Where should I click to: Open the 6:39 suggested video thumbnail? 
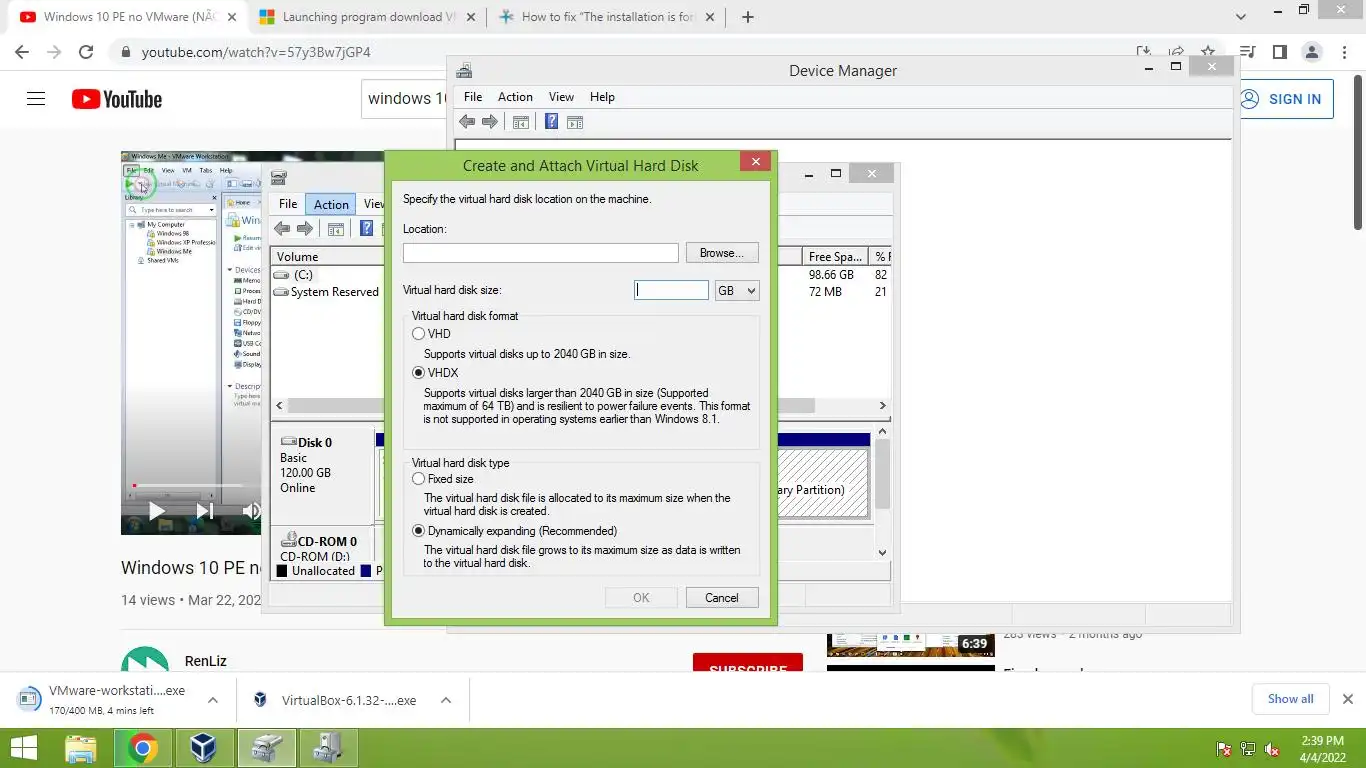pyautogui.click(x=911, y=644)
